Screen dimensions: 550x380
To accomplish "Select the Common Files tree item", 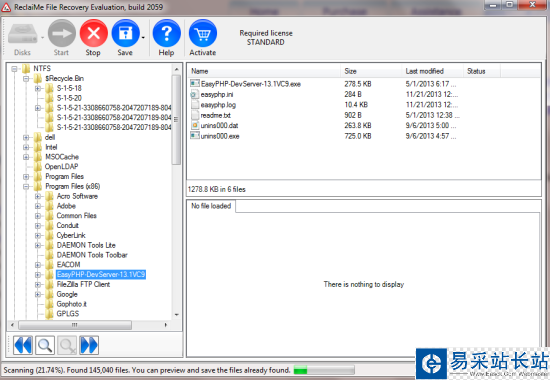I will (x=76, y=216).
